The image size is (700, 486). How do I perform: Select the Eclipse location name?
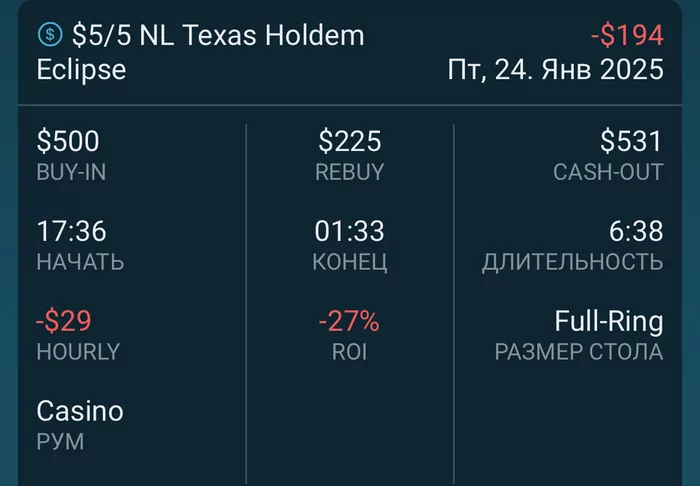[82, 70]
